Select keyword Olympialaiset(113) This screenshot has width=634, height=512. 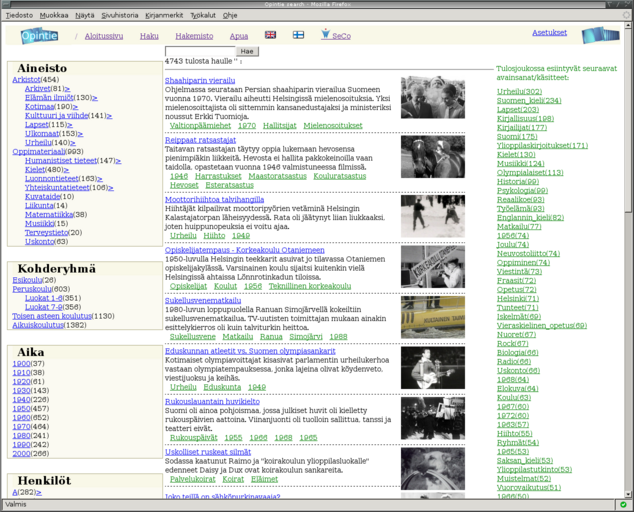pyautogui.click(x=530, y=173)
